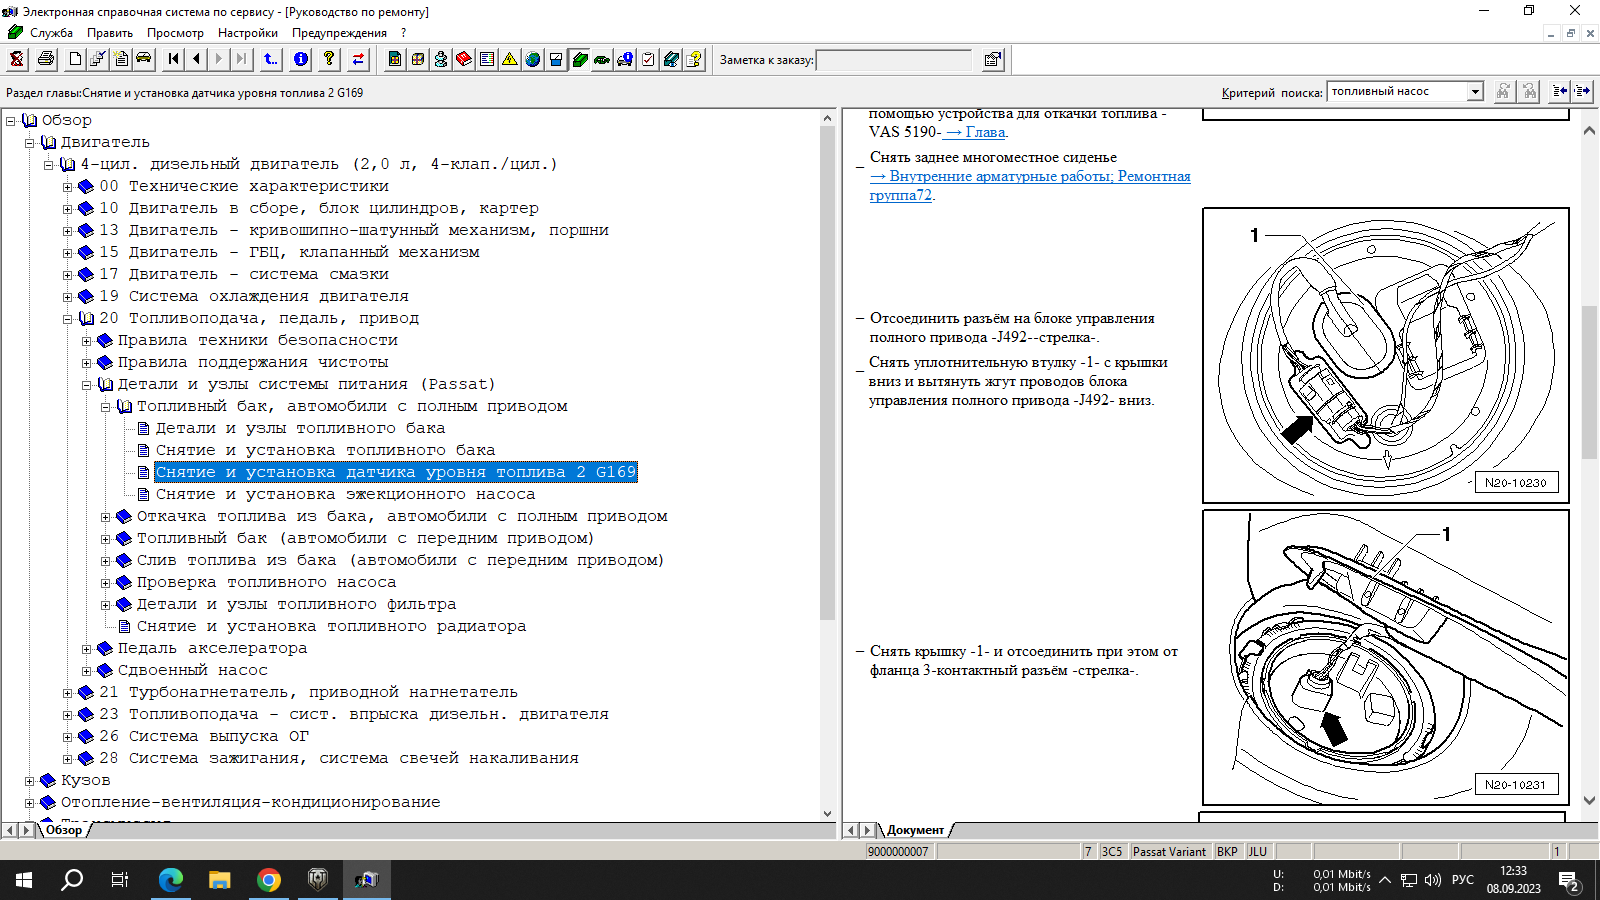The image size is (1600, 900).
Task: Open the 'Настройки' menu
Action: (247, 33)
